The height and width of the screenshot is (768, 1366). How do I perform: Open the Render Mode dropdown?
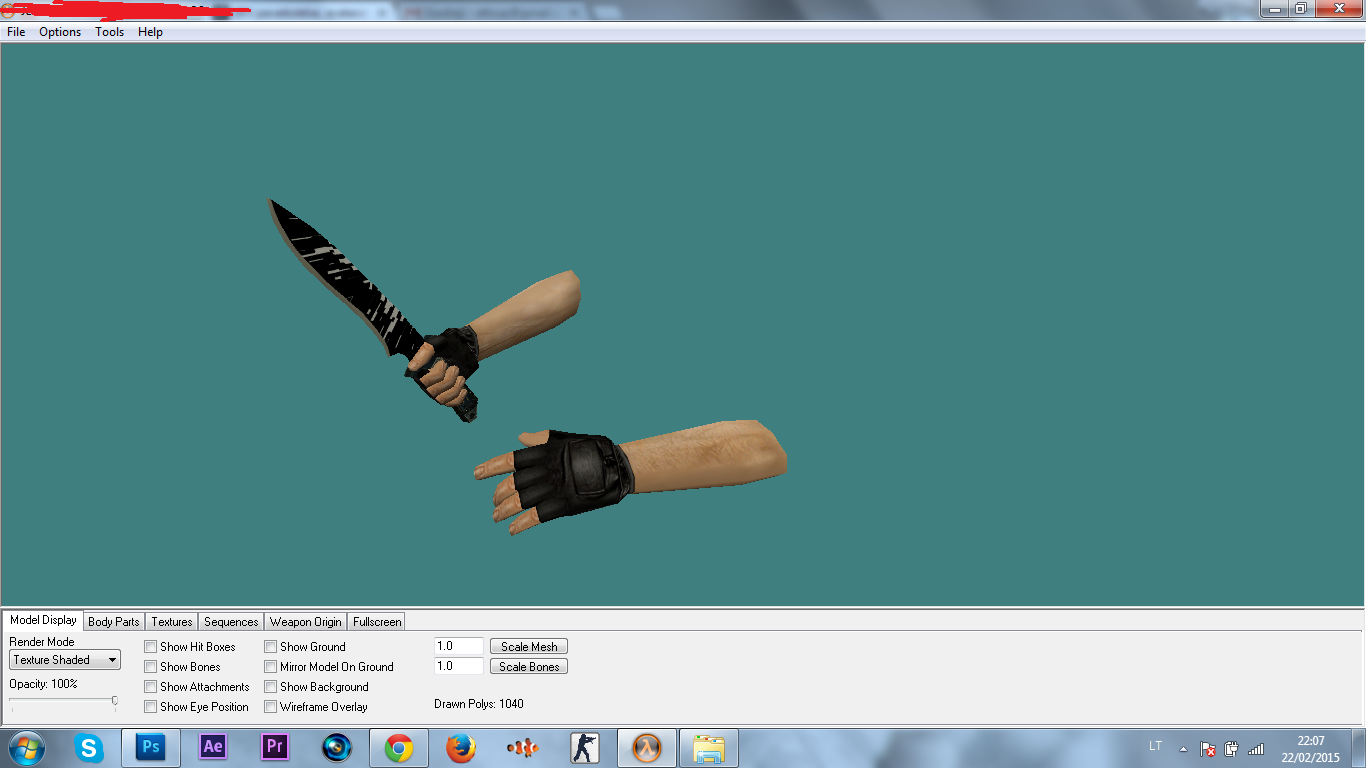pos(65,660)
